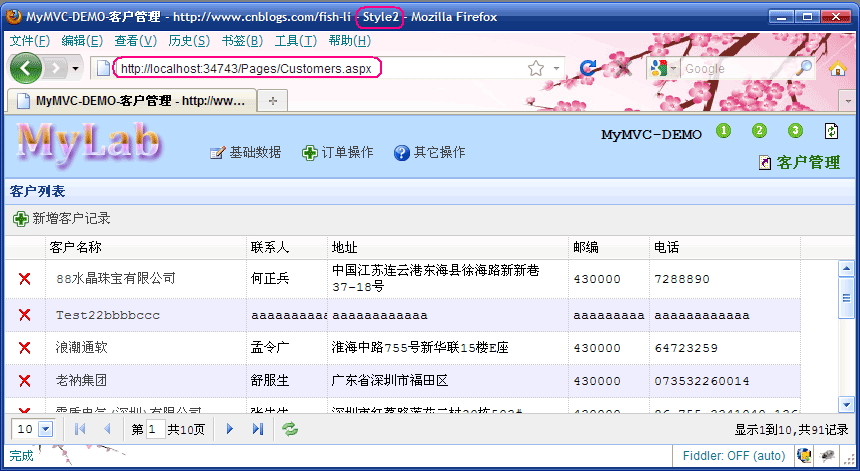Go to next page in pager
Screen dimensions: 860x471
point(230,429)
